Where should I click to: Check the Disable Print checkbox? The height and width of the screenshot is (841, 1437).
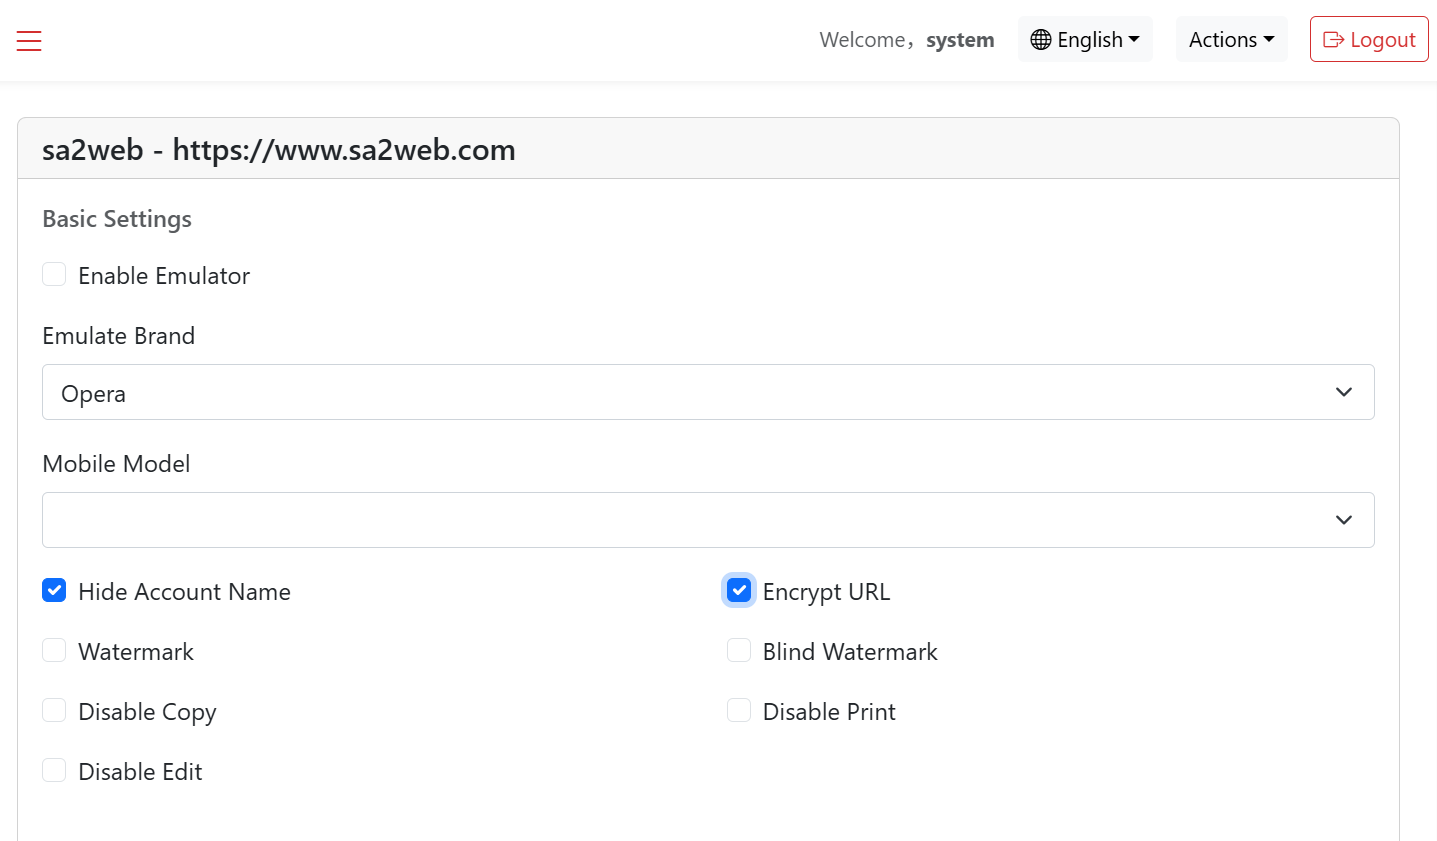739,710
